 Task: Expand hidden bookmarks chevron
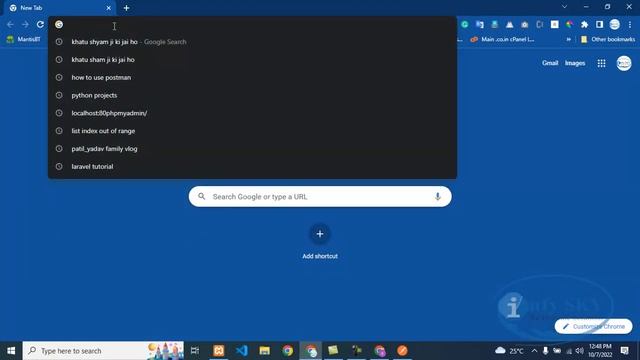point(569,39)
